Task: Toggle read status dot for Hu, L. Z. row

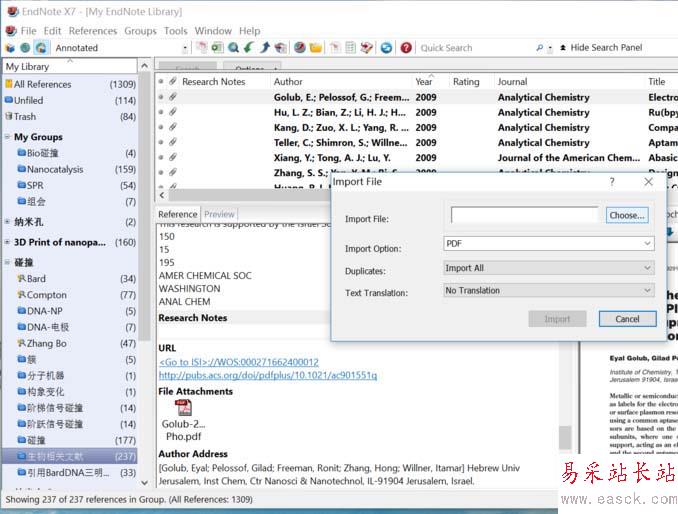Action: click(161, 112)
